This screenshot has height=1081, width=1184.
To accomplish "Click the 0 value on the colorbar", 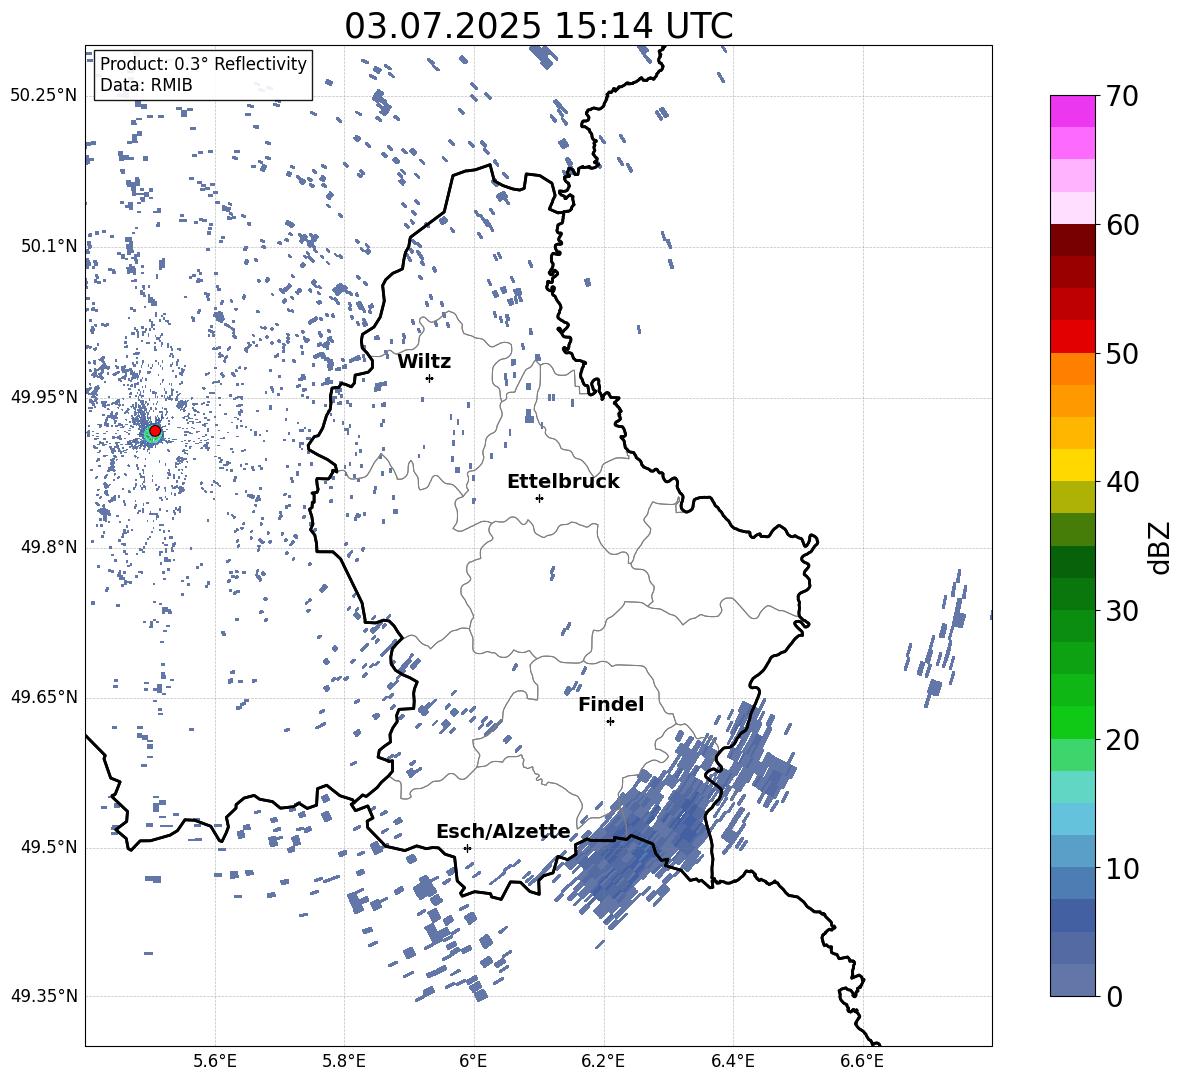I will 1114,996.
